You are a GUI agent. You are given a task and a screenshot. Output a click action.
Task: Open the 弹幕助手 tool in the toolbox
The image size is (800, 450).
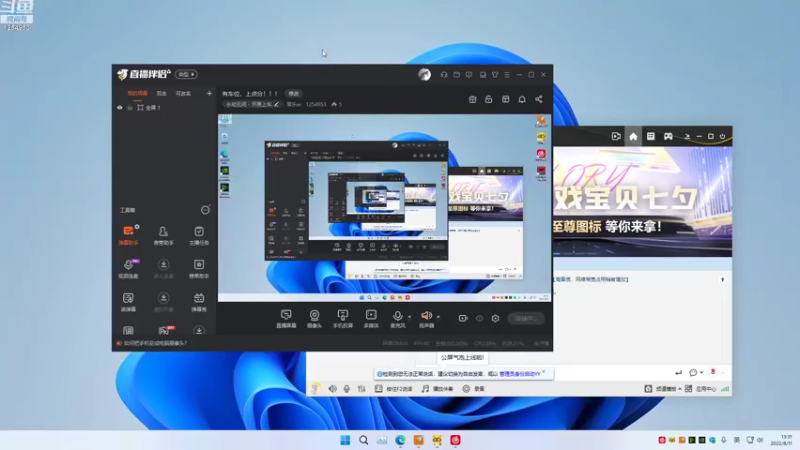(x=128, y=236)
